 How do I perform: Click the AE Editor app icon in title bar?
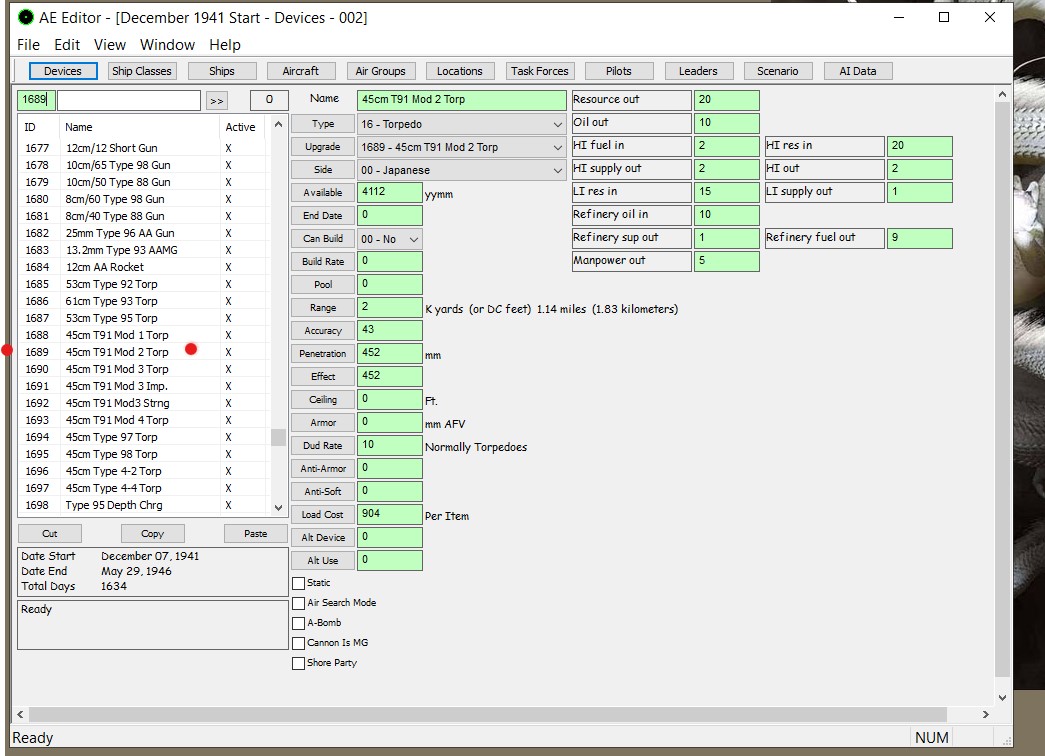coord(26,17)
